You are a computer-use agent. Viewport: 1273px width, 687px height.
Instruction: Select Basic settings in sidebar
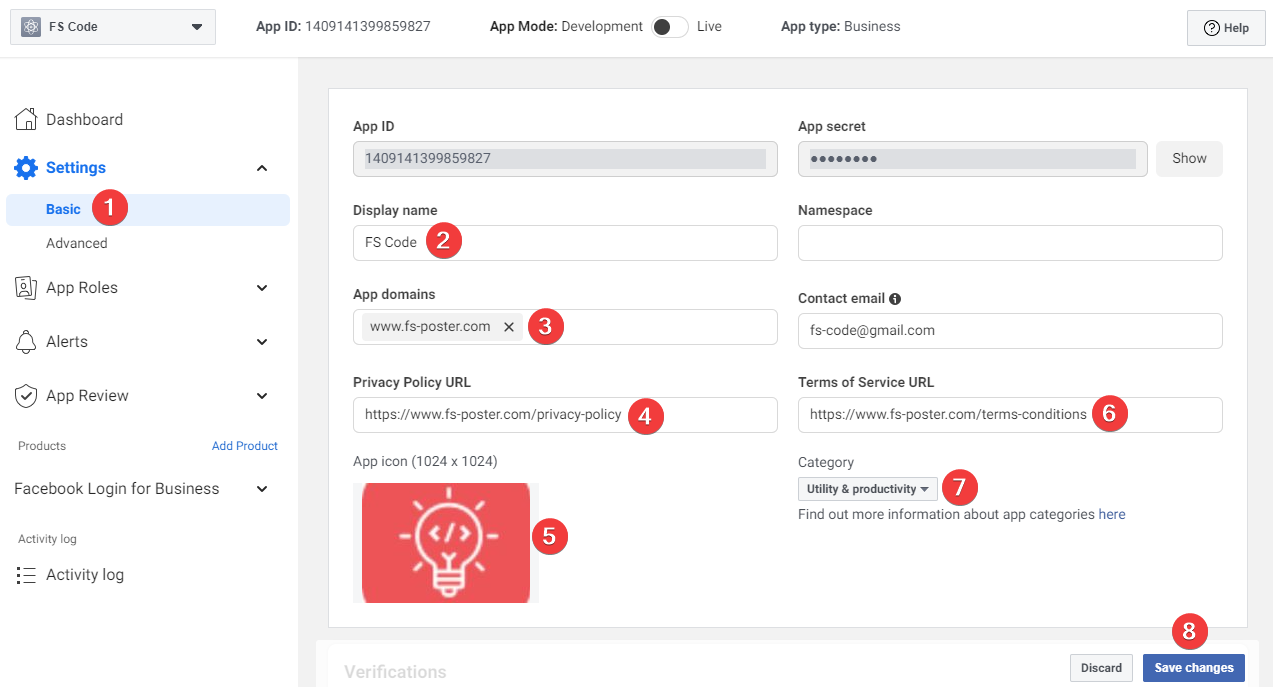pos(148,209)
